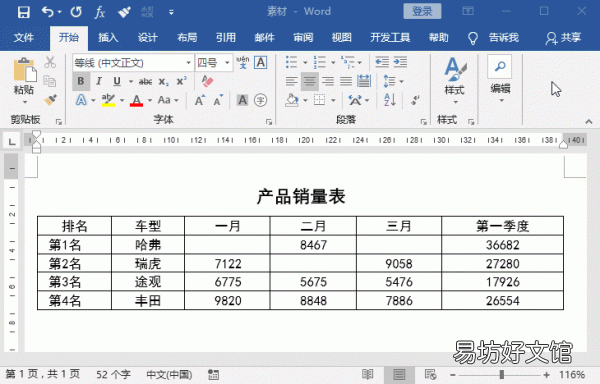Collapse the ribbon with the chevron

point(589,122)
